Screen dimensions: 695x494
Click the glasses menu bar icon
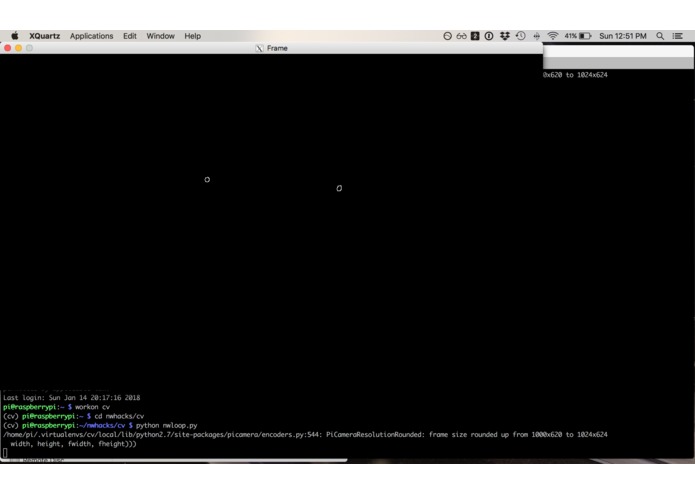461,36
